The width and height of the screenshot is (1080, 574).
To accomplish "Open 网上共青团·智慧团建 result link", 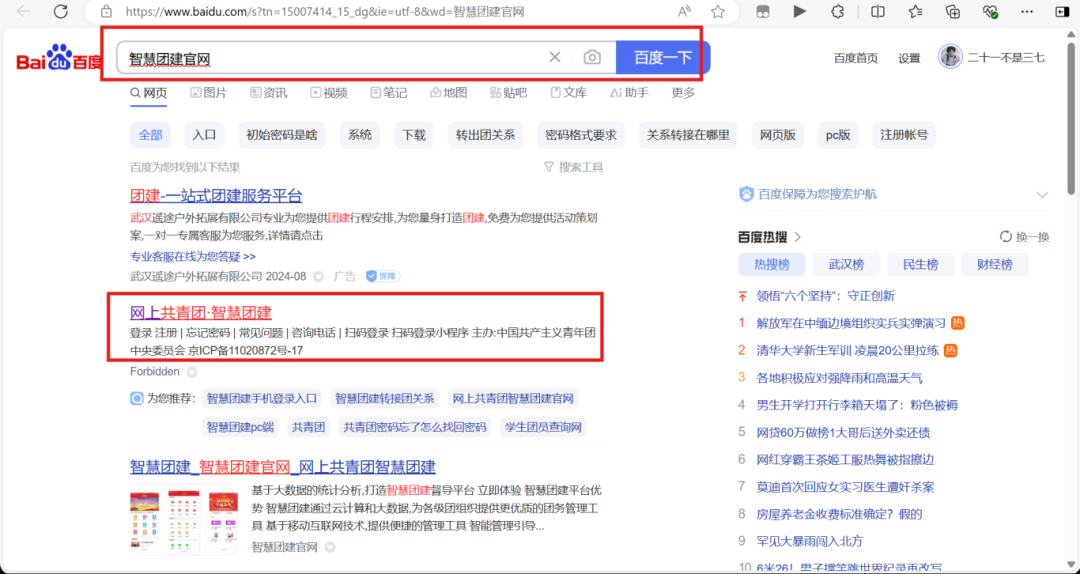I will 200,313.
